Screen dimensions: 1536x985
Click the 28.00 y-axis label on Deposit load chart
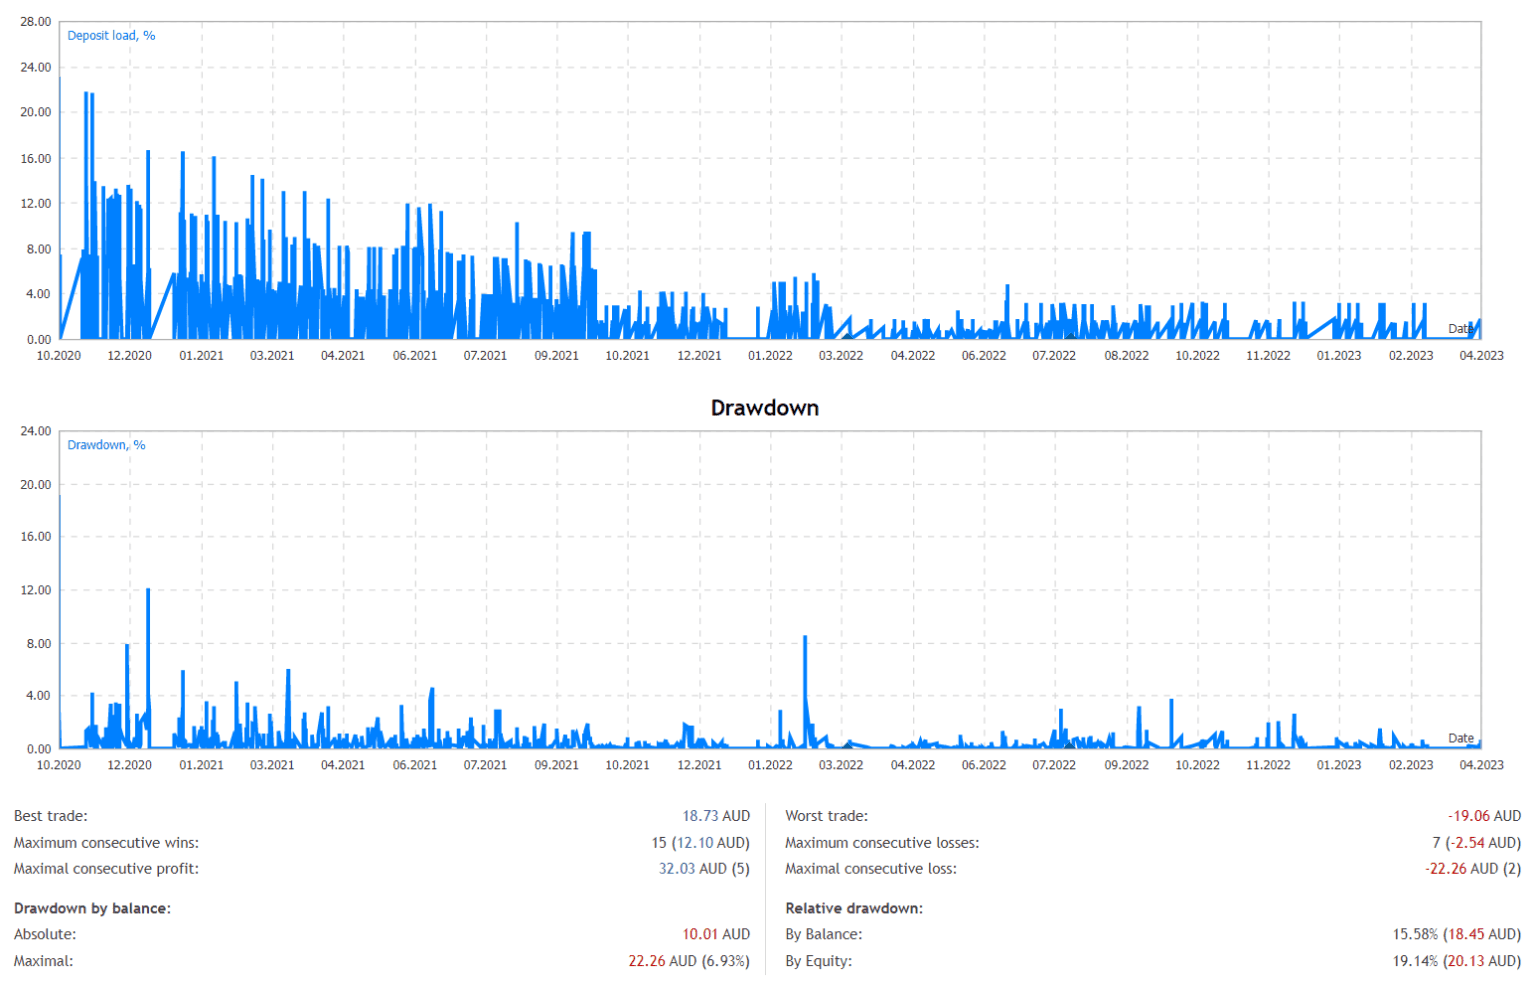pyautogui.click(x=35, y=21)
